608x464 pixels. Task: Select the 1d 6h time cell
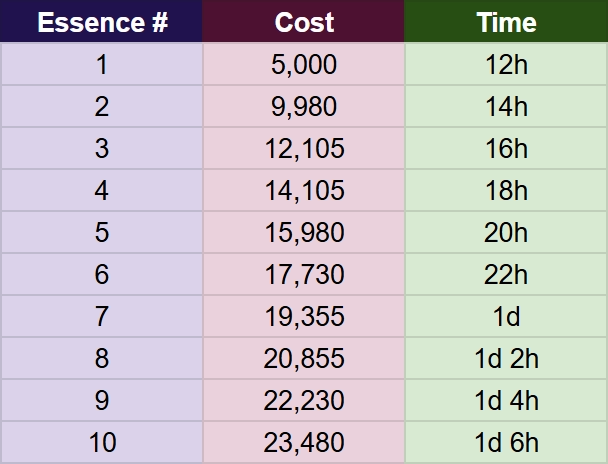click(506, 442)
